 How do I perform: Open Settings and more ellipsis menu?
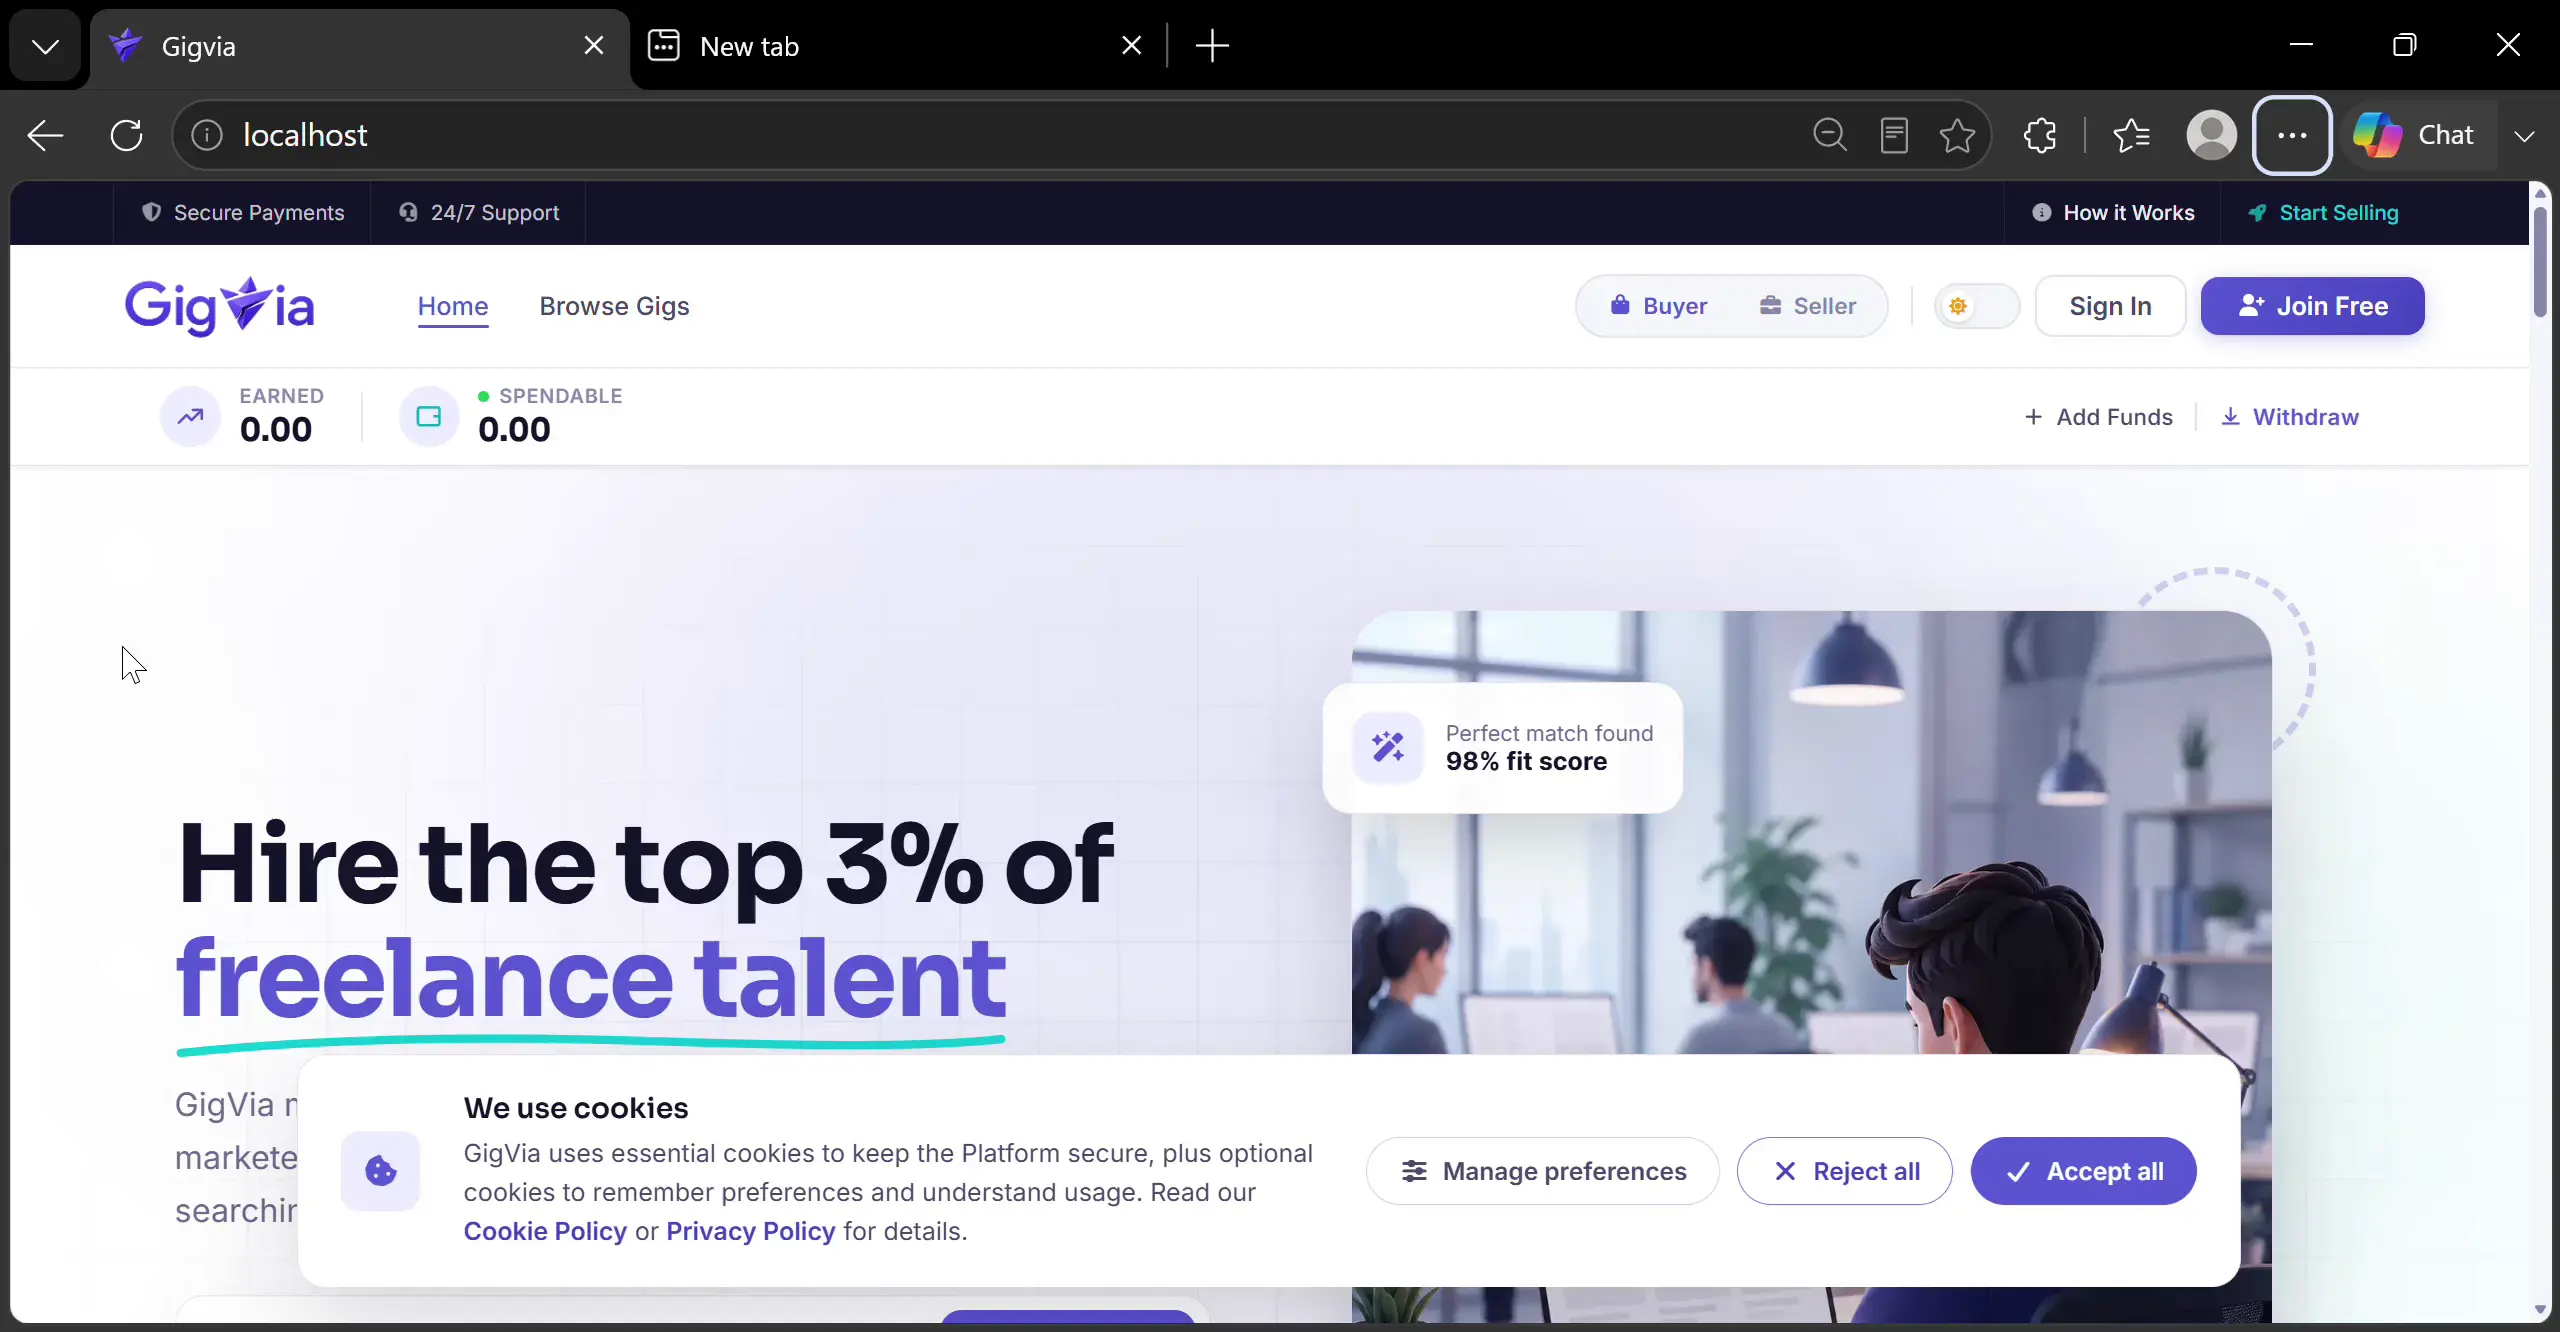pos(2292,135)
